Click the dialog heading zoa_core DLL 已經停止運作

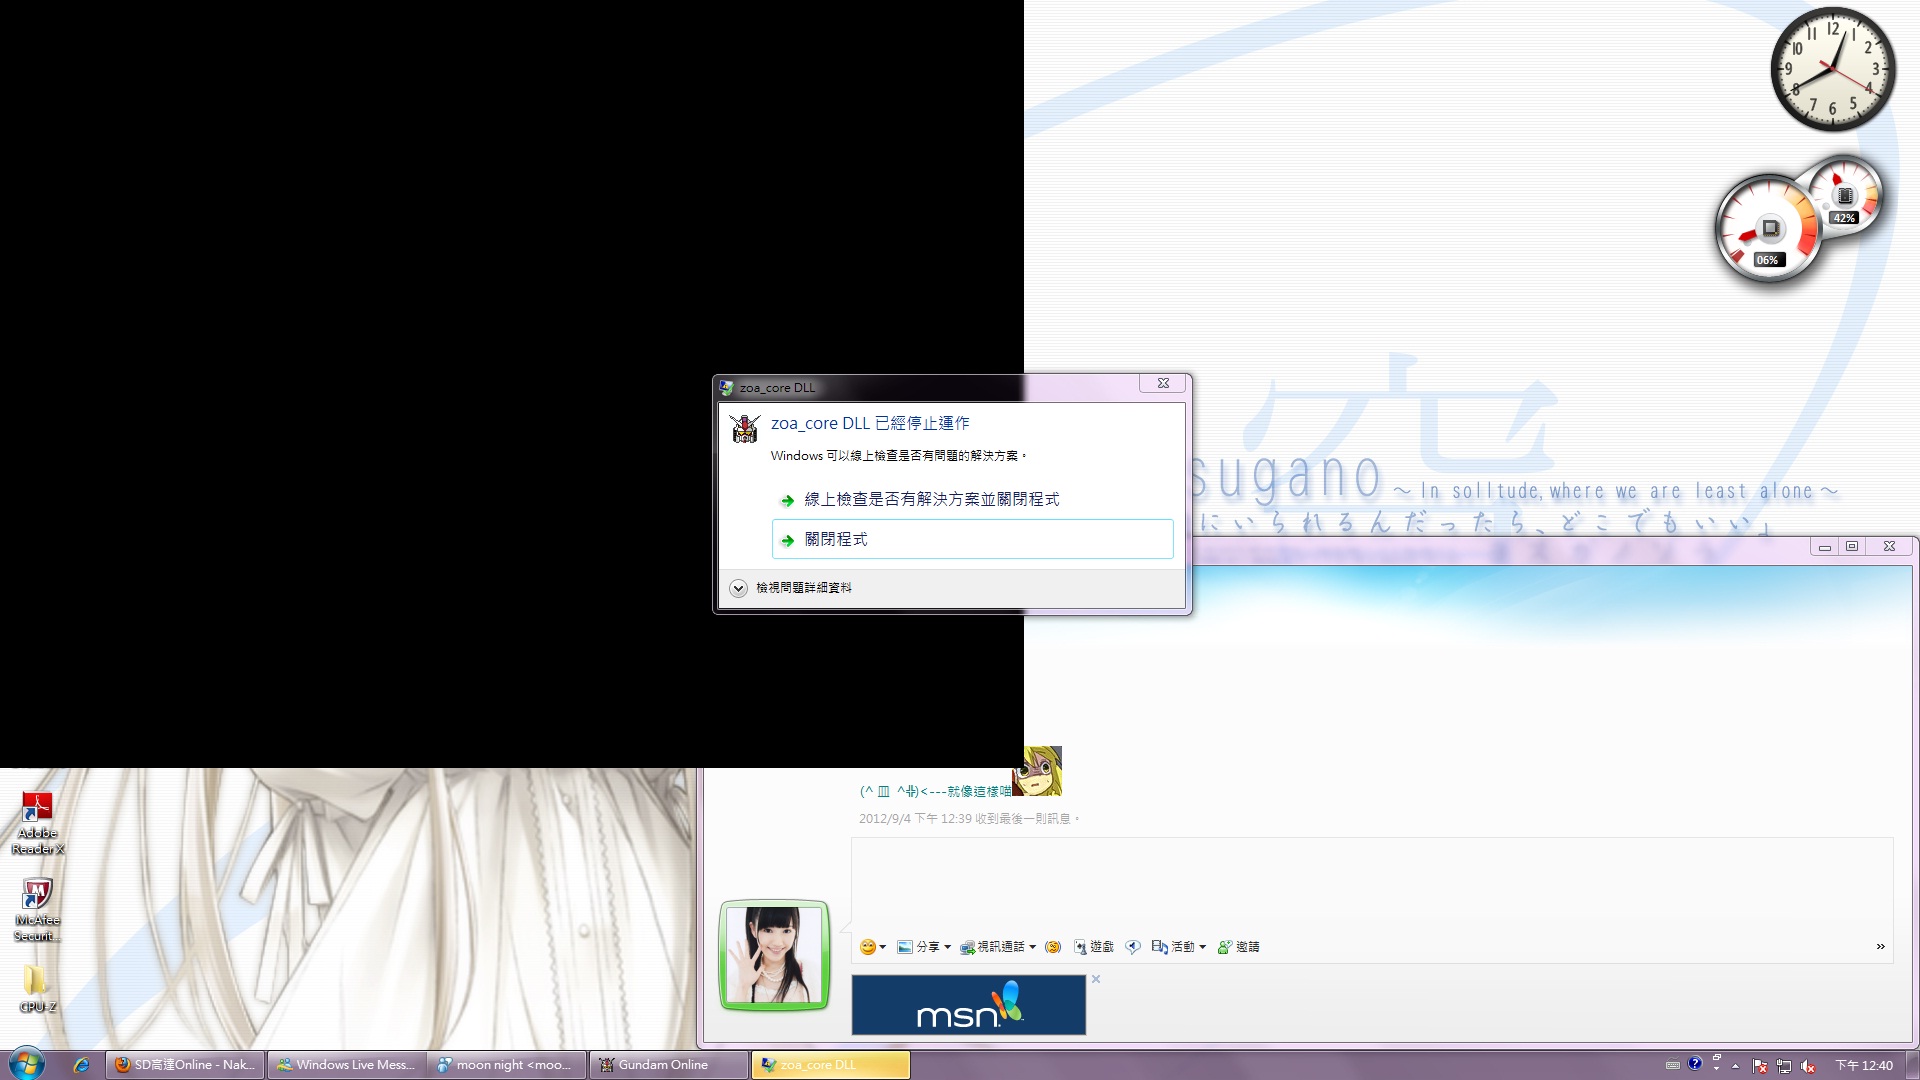click(870, 424)
